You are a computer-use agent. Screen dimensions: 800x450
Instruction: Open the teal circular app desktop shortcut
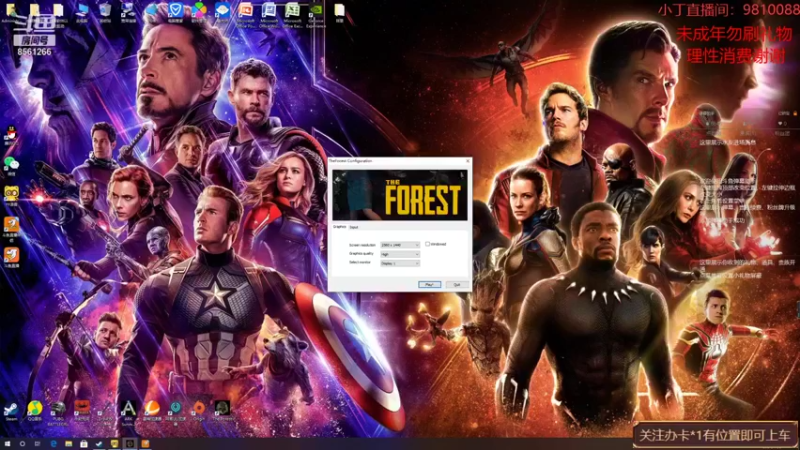pyautogui.click(x=176, y=411)
